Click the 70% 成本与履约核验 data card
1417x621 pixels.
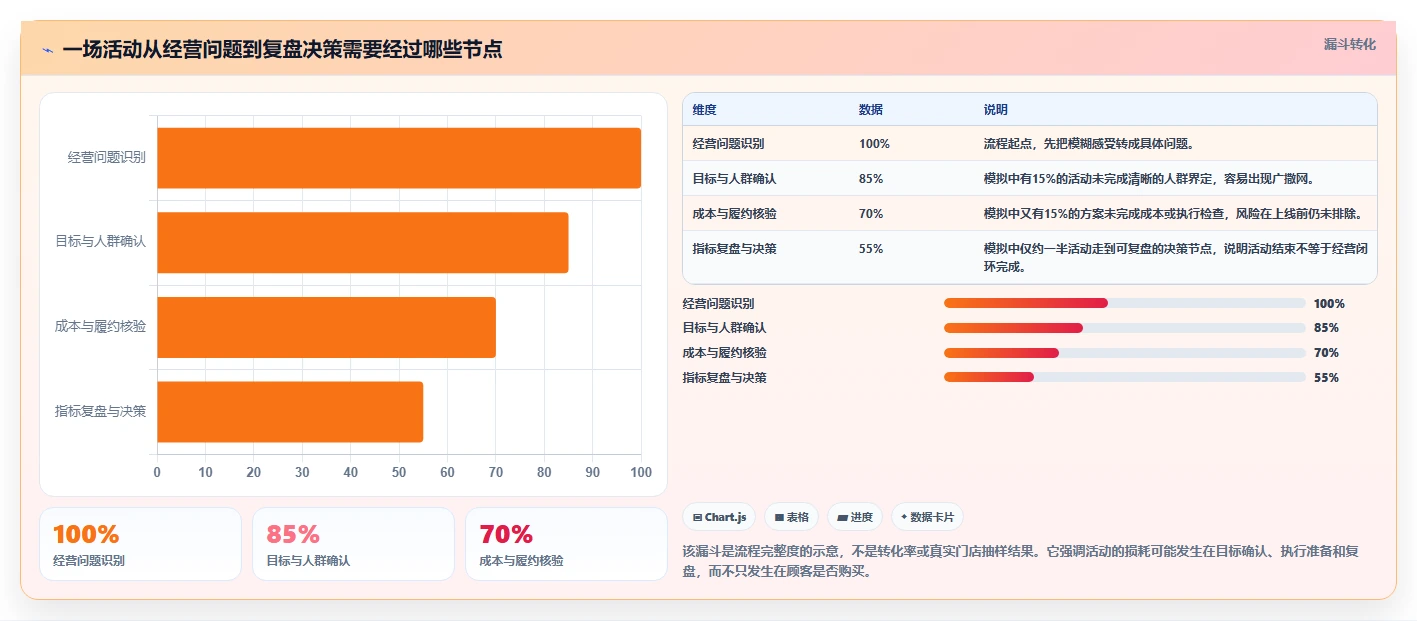click(x=566, y=544)
